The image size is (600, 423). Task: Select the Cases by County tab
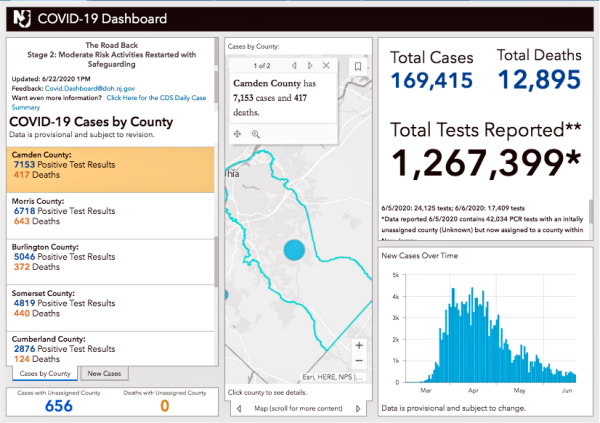pyautogui.click(x=45, y=373)
